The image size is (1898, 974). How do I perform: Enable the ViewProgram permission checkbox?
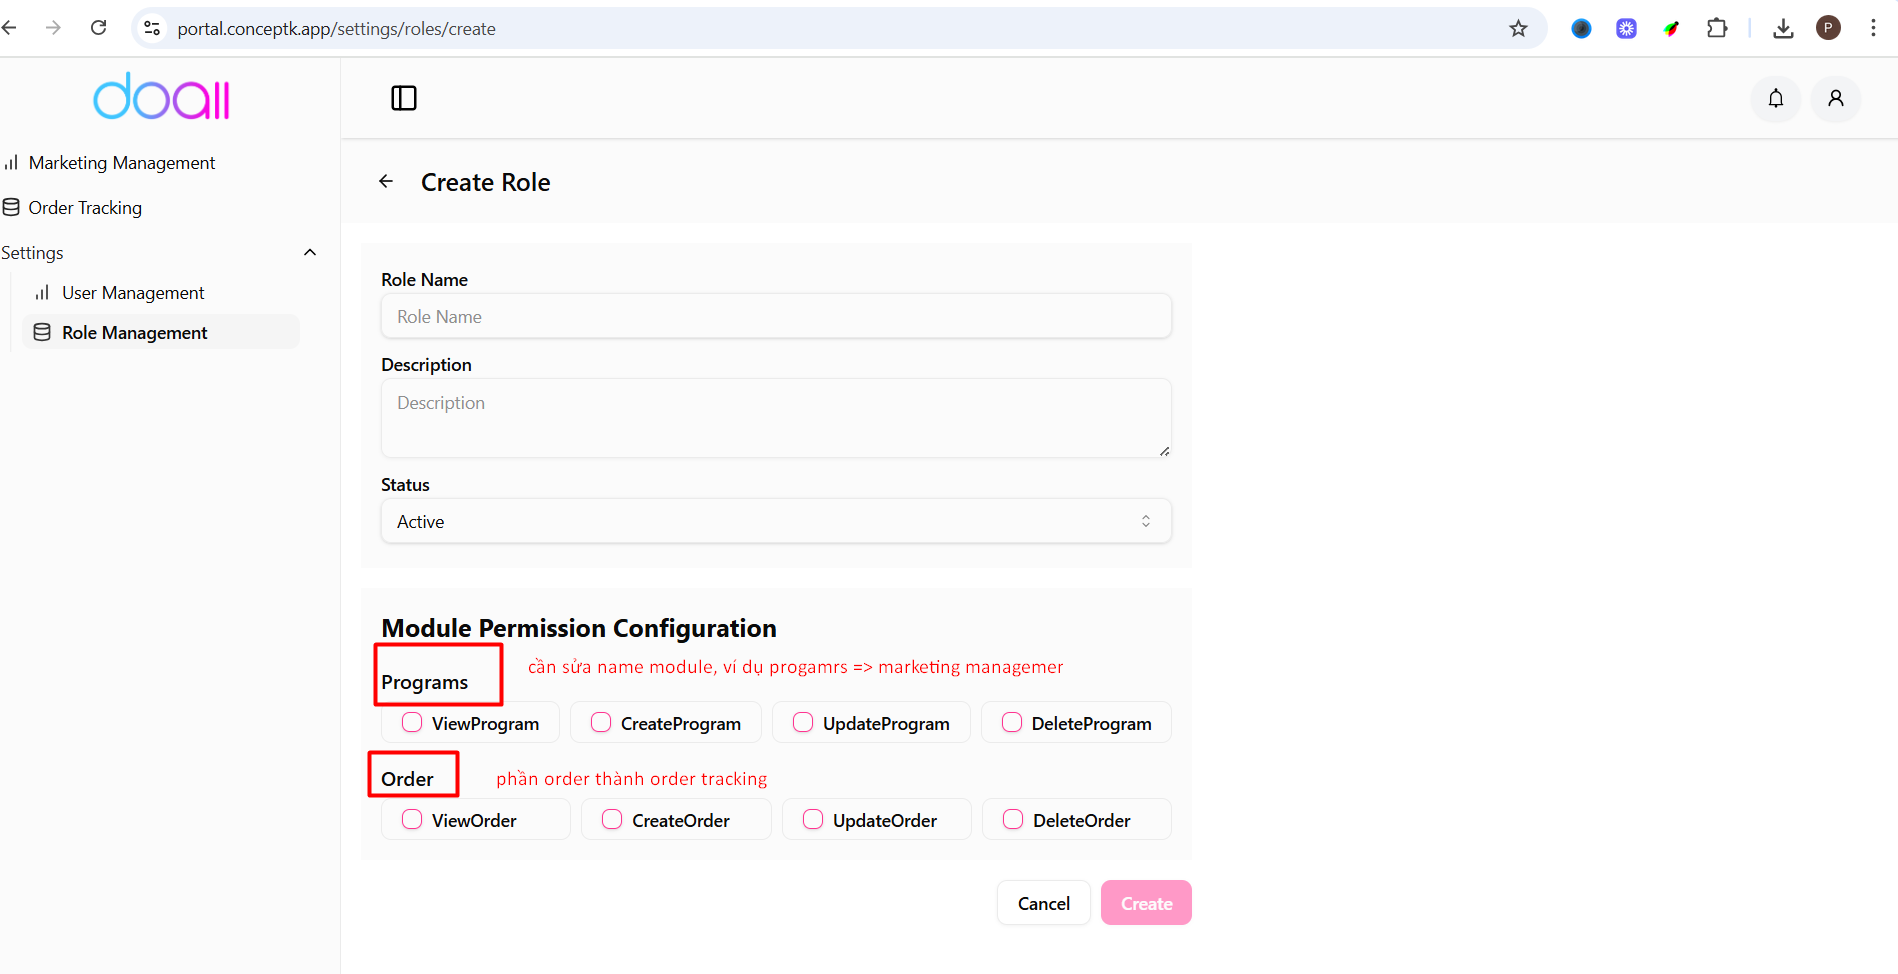pos(412,722)
